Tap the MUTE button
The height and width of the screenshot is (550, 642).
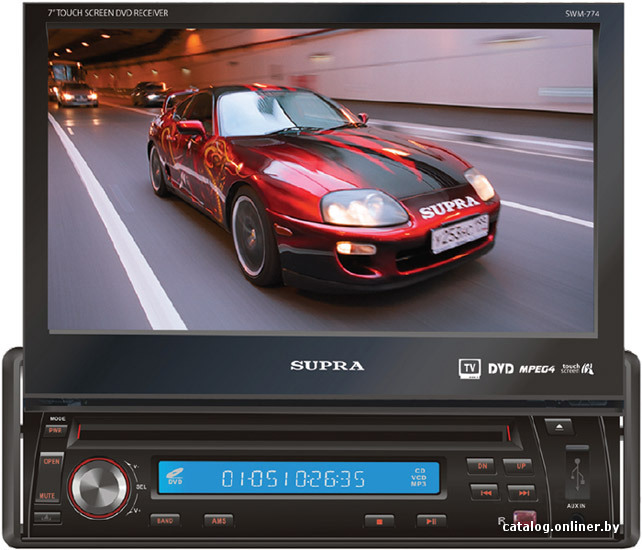click(47, 496)
